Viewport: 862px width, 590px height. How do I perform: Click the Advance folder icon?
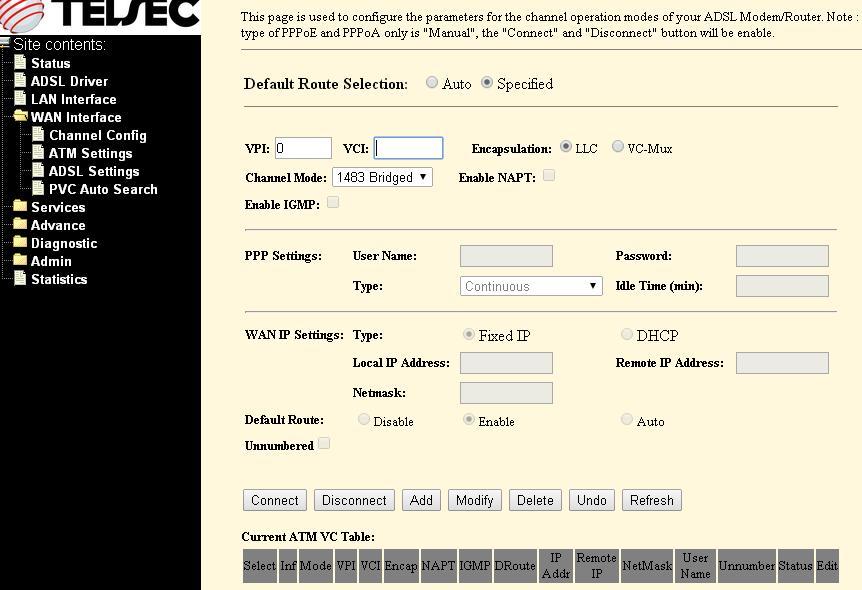(20, 224)
